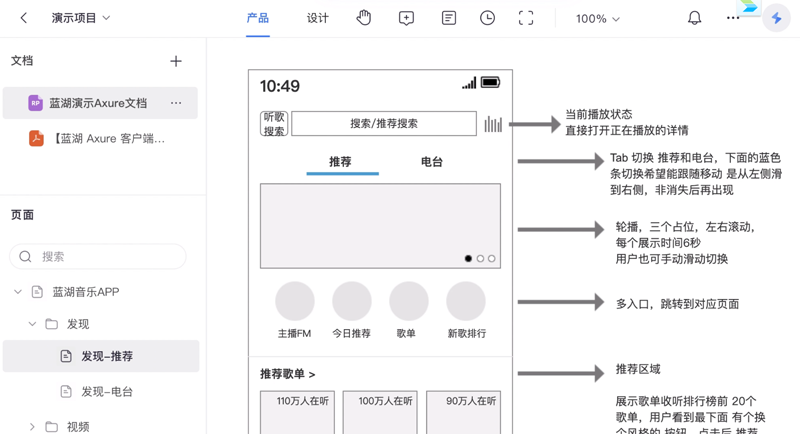Open the 演示项目 project dropdown

81,18
